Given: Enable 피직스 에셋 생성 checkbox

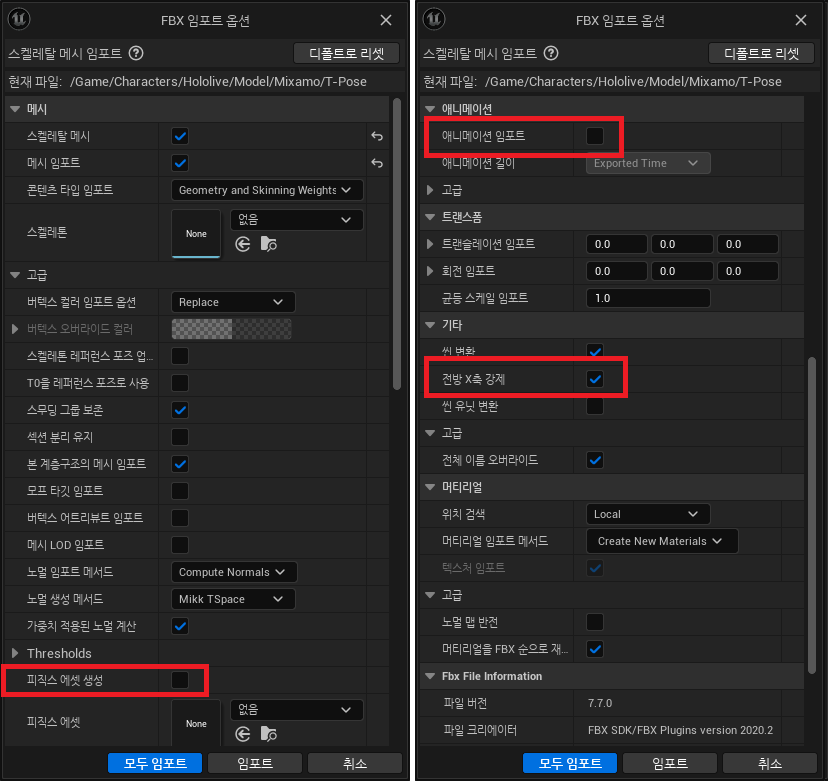Looking at the screenshot, I should [180, 680].
